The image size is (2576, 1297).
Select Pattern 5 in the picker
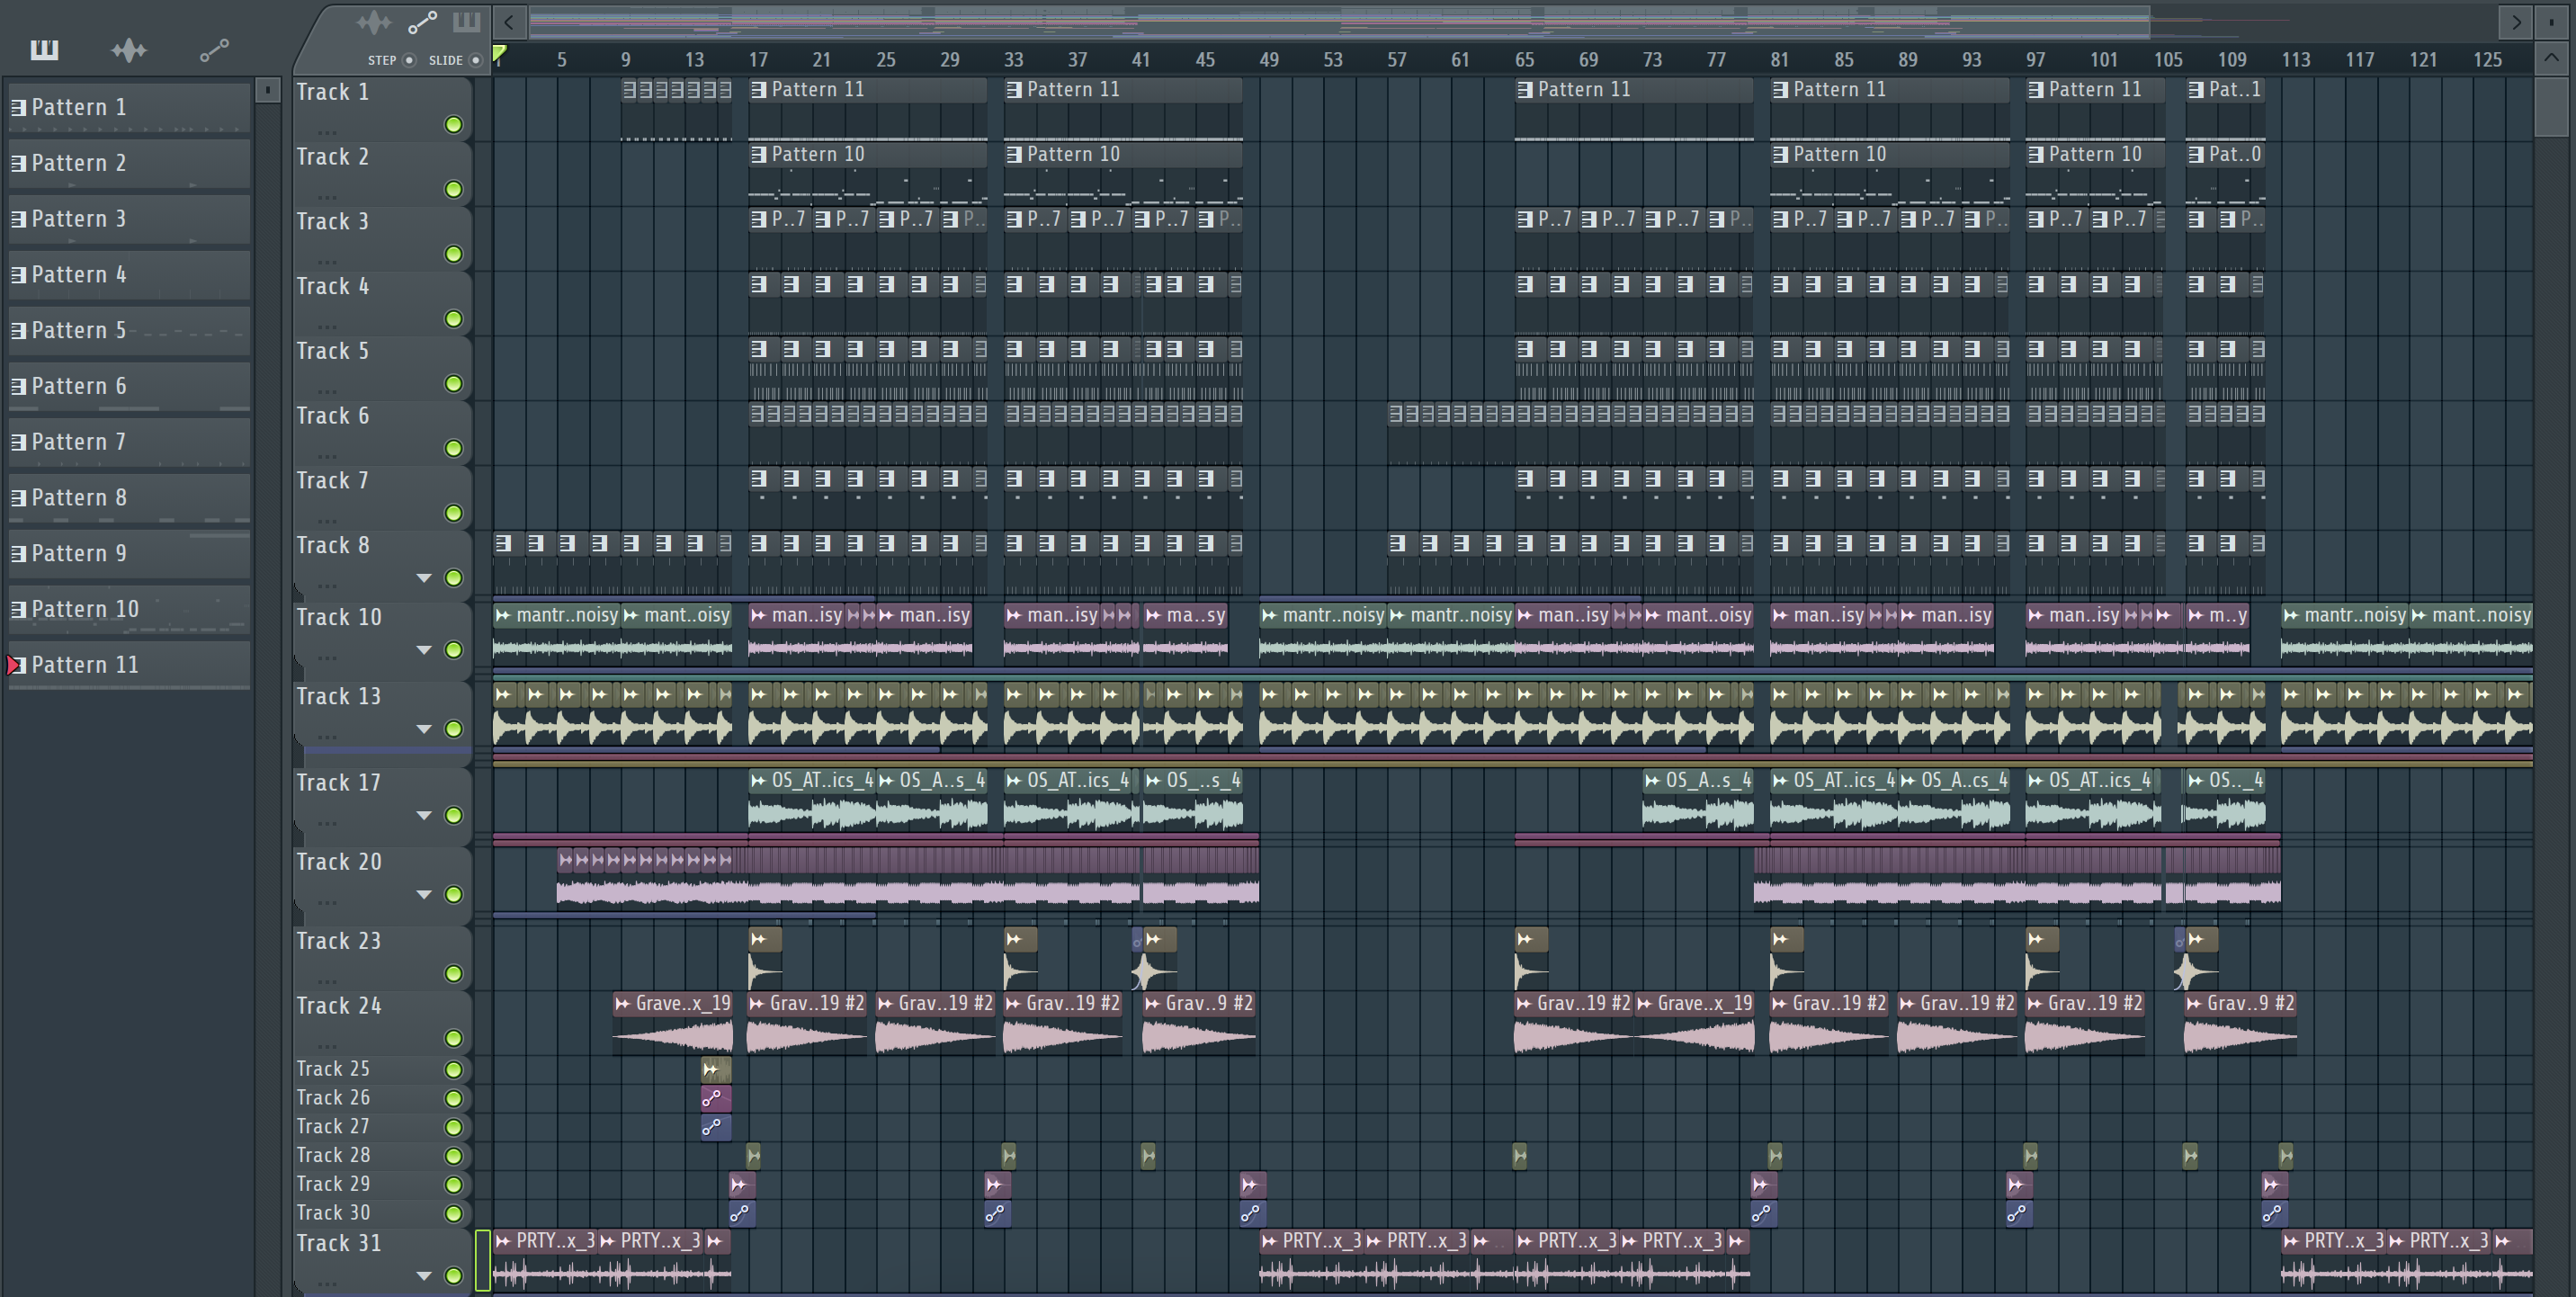click(x=130, y=330)
